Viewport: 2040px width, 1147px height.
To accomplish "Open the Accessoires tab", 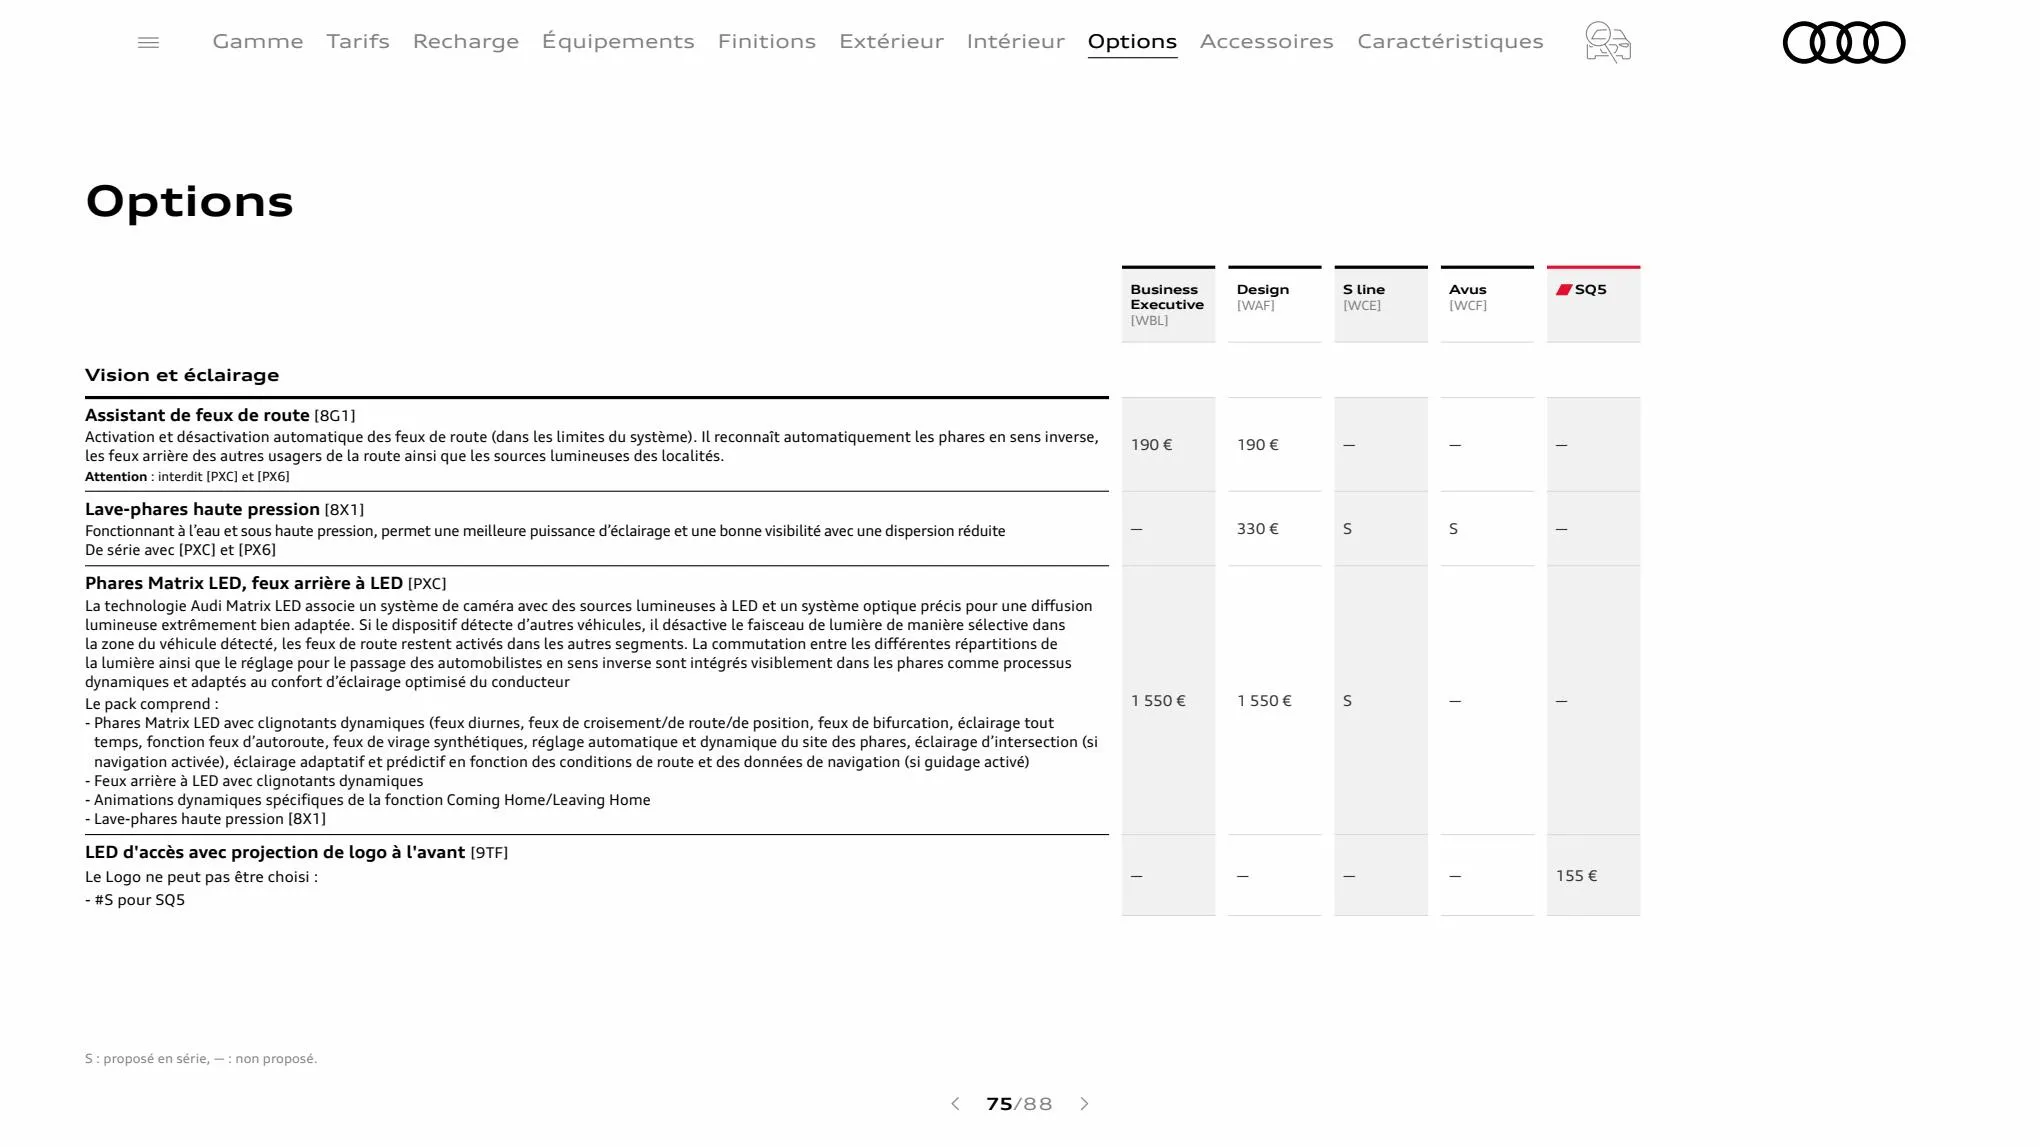I will coord(1267,41).
